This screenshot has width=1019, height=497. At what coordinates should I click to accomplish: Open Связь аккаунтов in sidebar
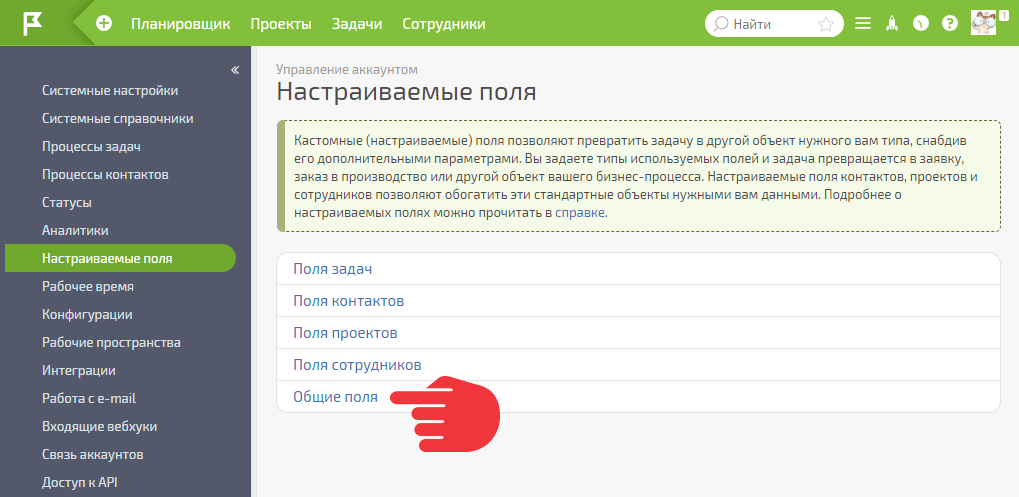point(92,453)
